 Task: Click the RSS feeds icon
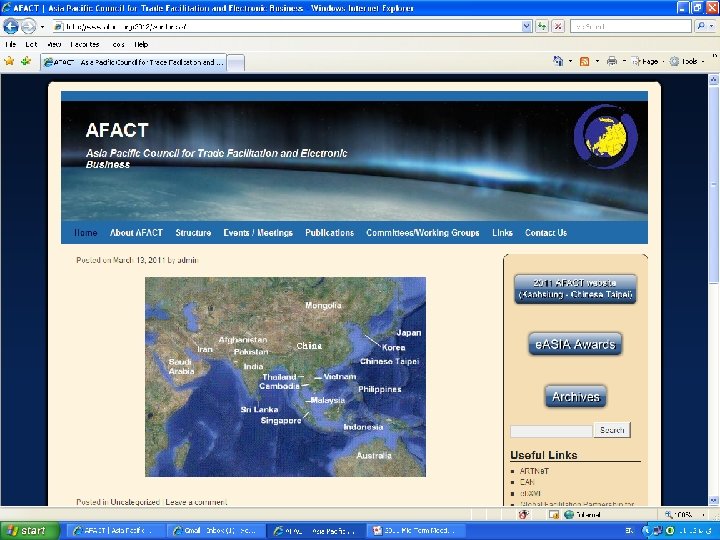(585, 61)
